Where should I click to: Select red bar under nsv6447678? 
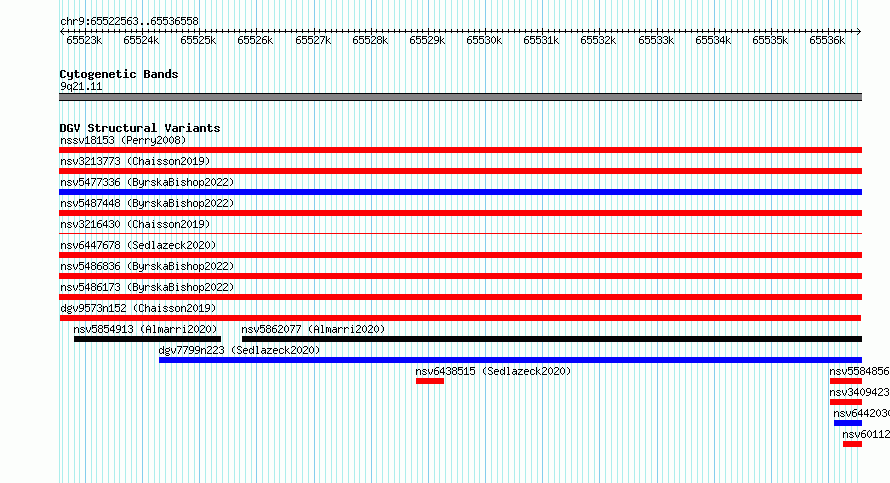tap(460, 255)
